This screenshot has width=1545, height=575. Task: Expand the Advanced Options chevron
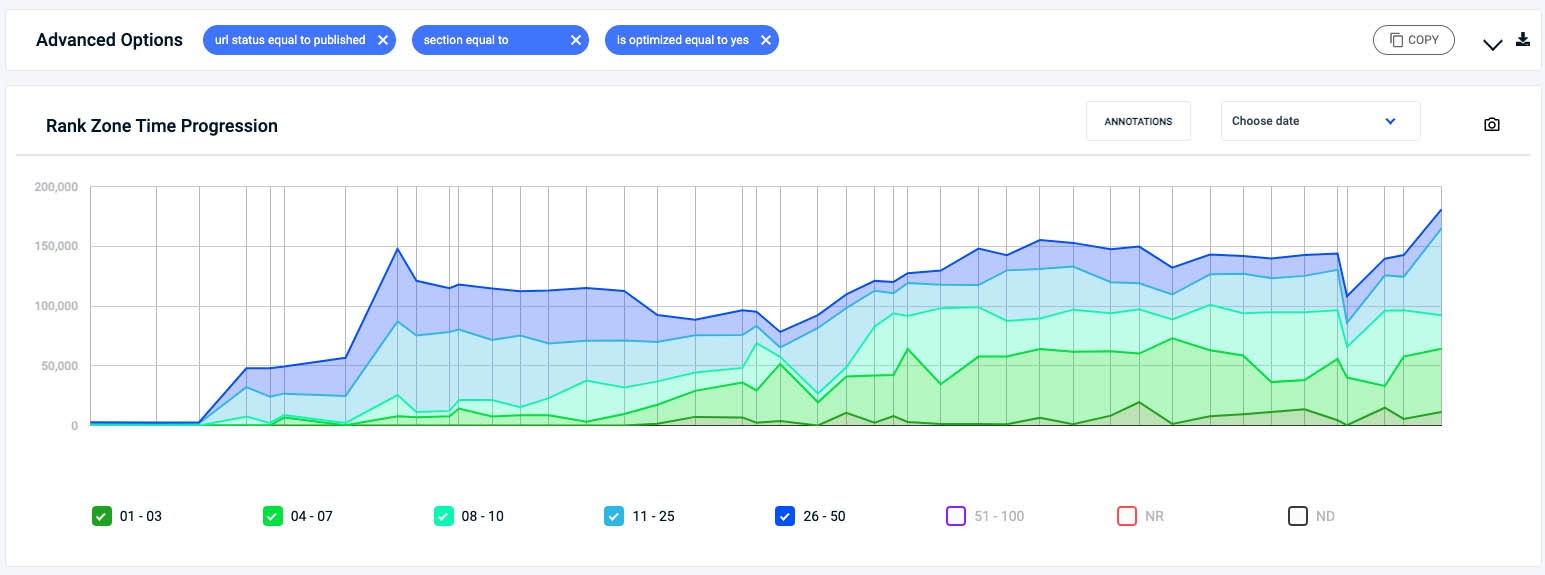(x=1493, y=44)
